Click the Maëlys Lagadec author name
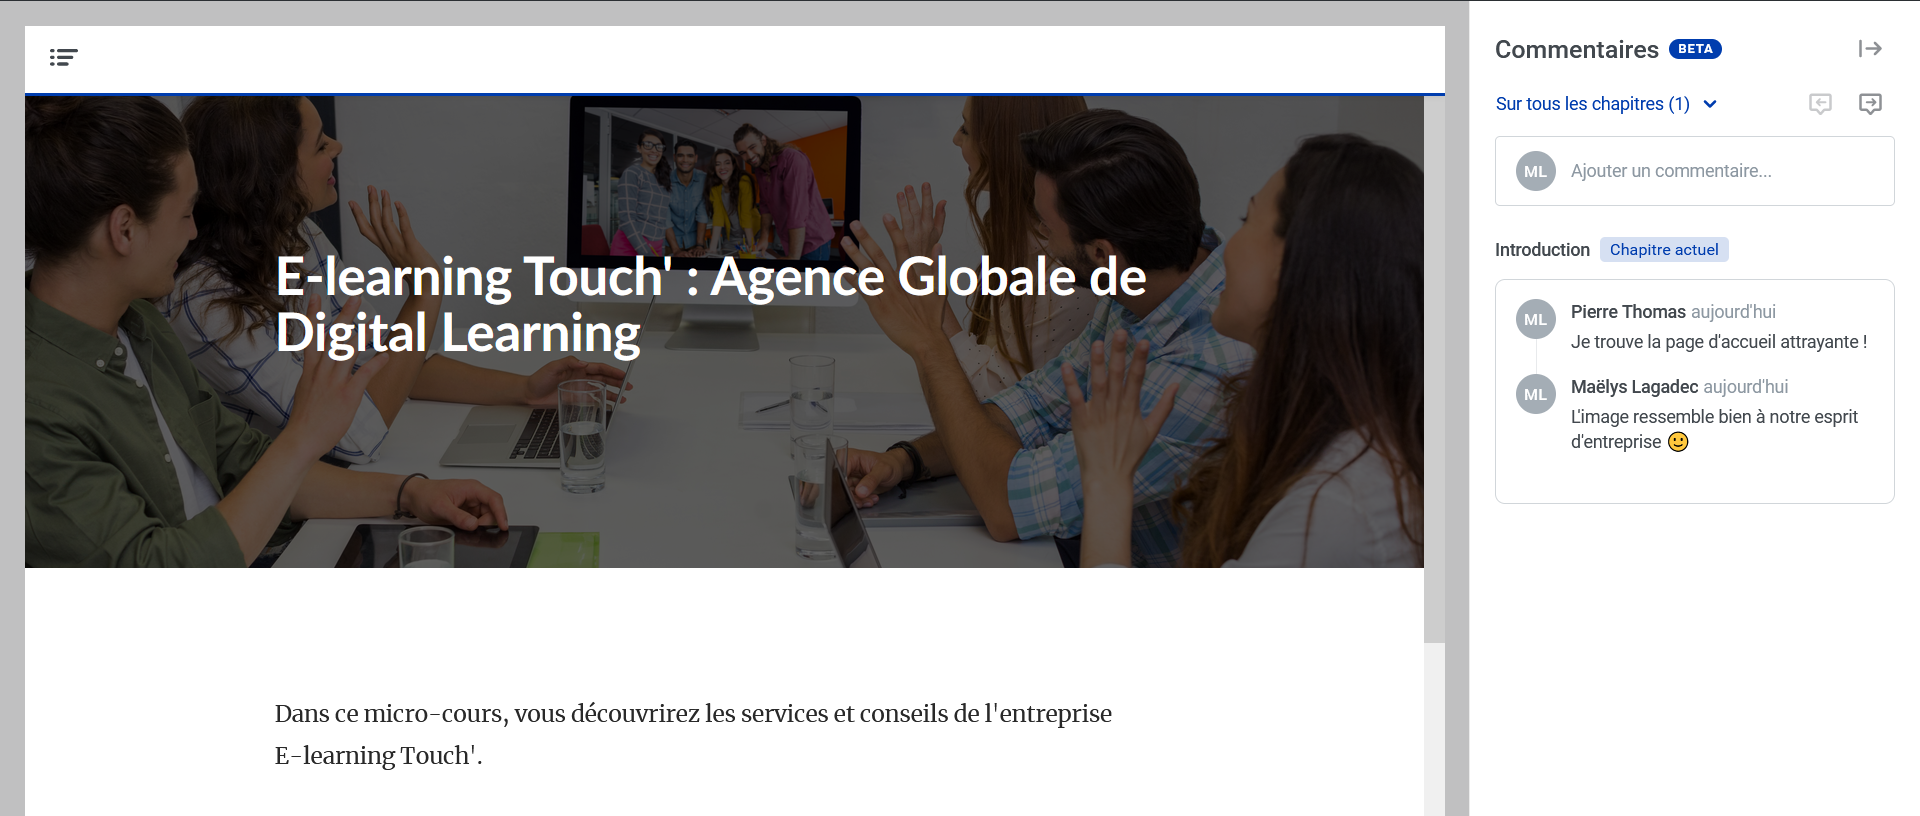 [x=1634, y=387]
